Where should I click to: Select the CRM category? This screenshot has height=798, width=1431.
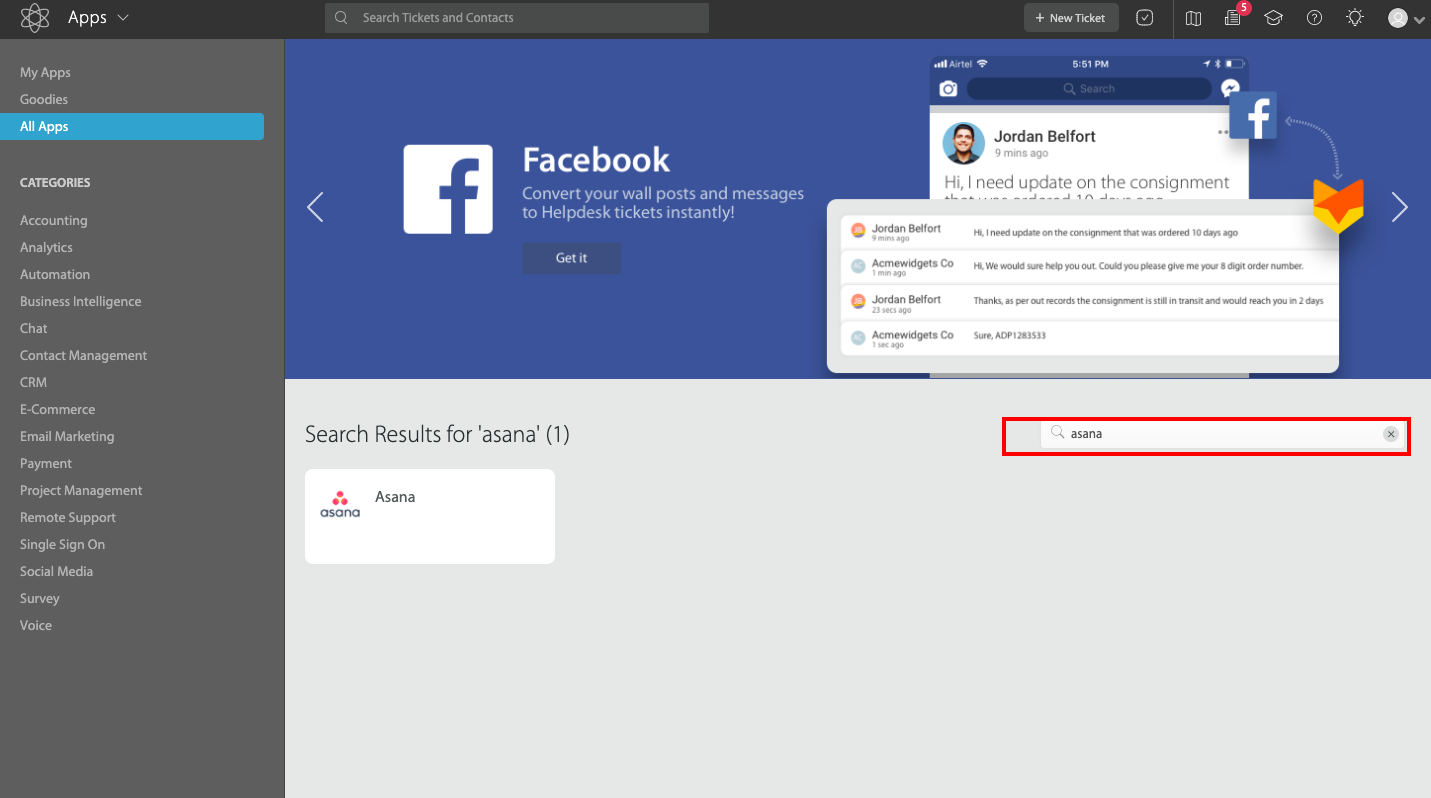point(33,382)
